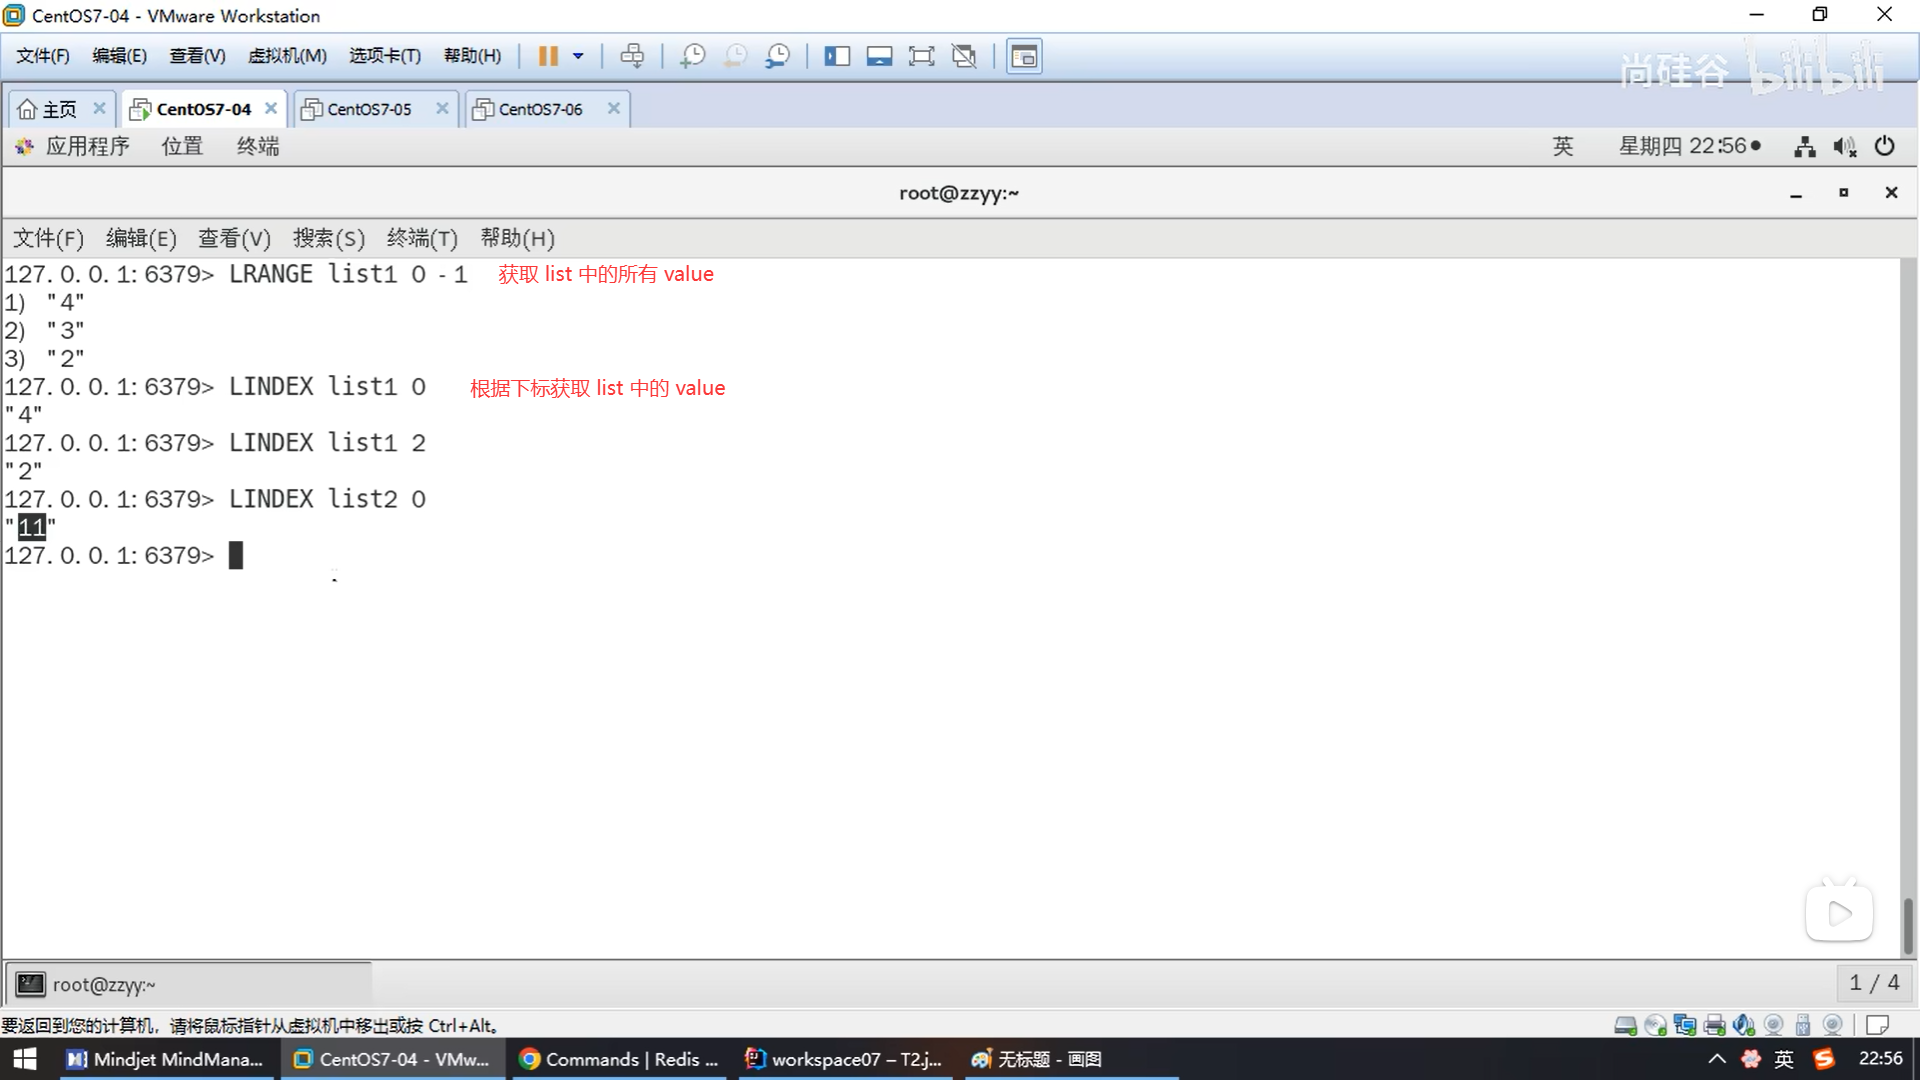1920x1080 pixels.
Task: Click the Send Ctrl+Alt+Del icon
Action: [632, 56]
